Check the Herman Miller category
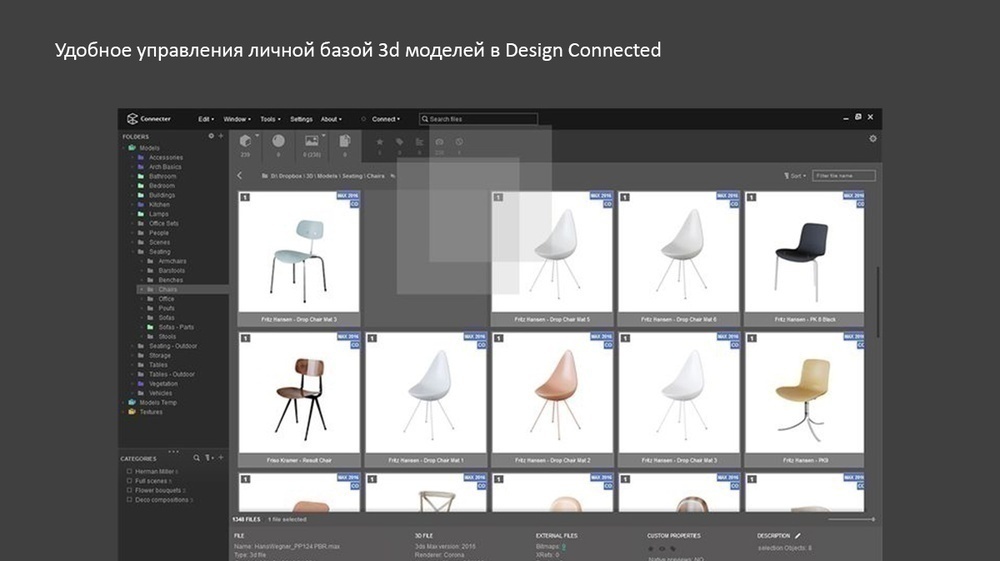The width and height of the screenshot is (1000, 561). [x=129, y=472]
